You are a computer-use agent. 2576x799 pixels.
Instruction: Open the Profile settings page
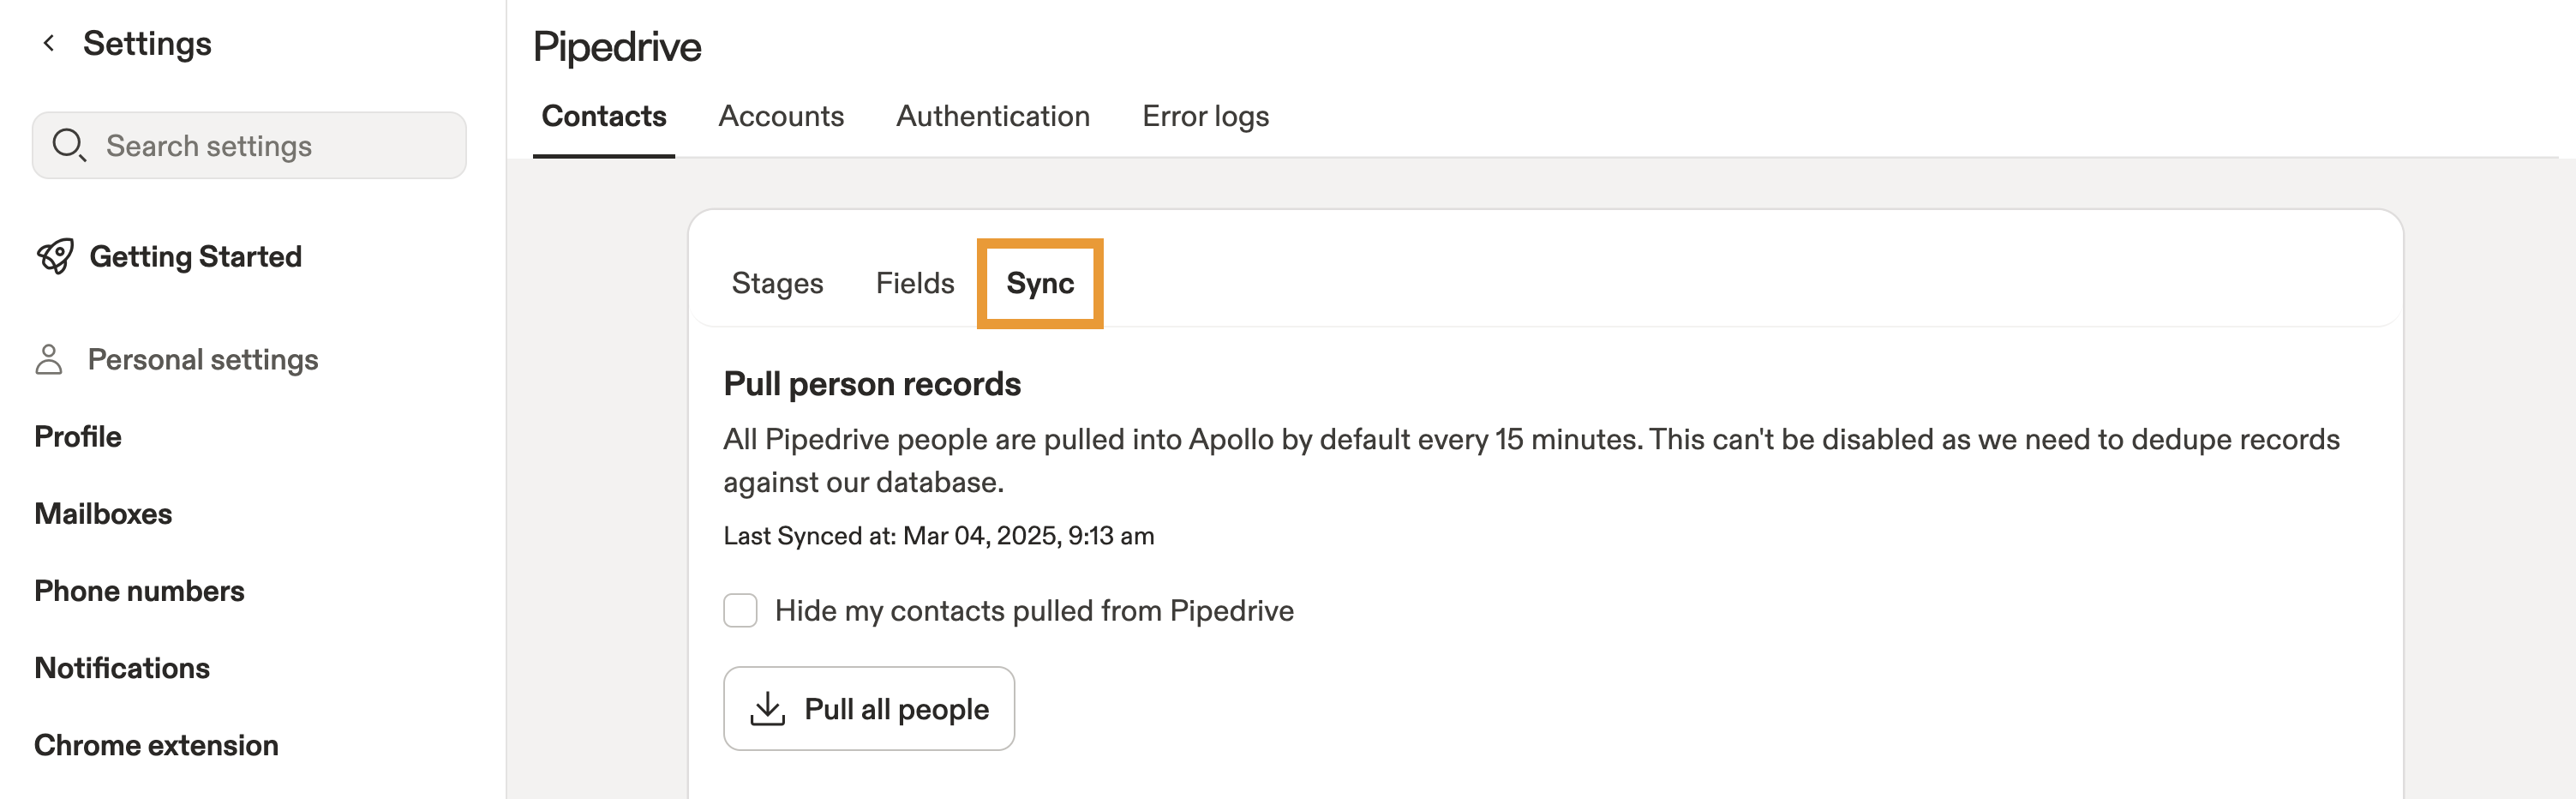[78, 436]
